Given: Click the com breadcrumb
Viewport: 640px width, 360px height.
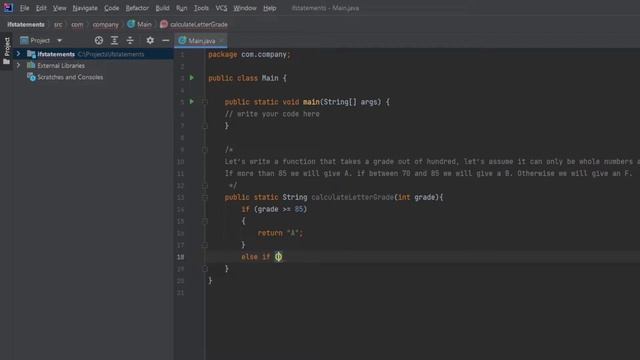Looking at the screenshot, I should click(77, 24).
